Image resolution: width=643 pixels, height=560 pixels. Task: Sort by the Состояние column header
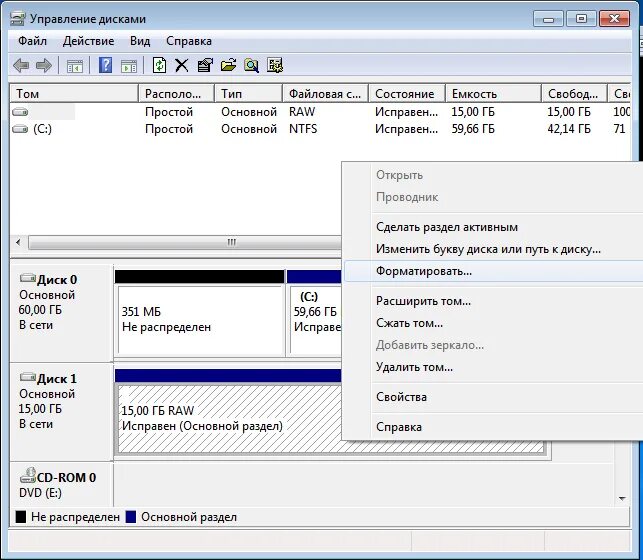(407, 93)
